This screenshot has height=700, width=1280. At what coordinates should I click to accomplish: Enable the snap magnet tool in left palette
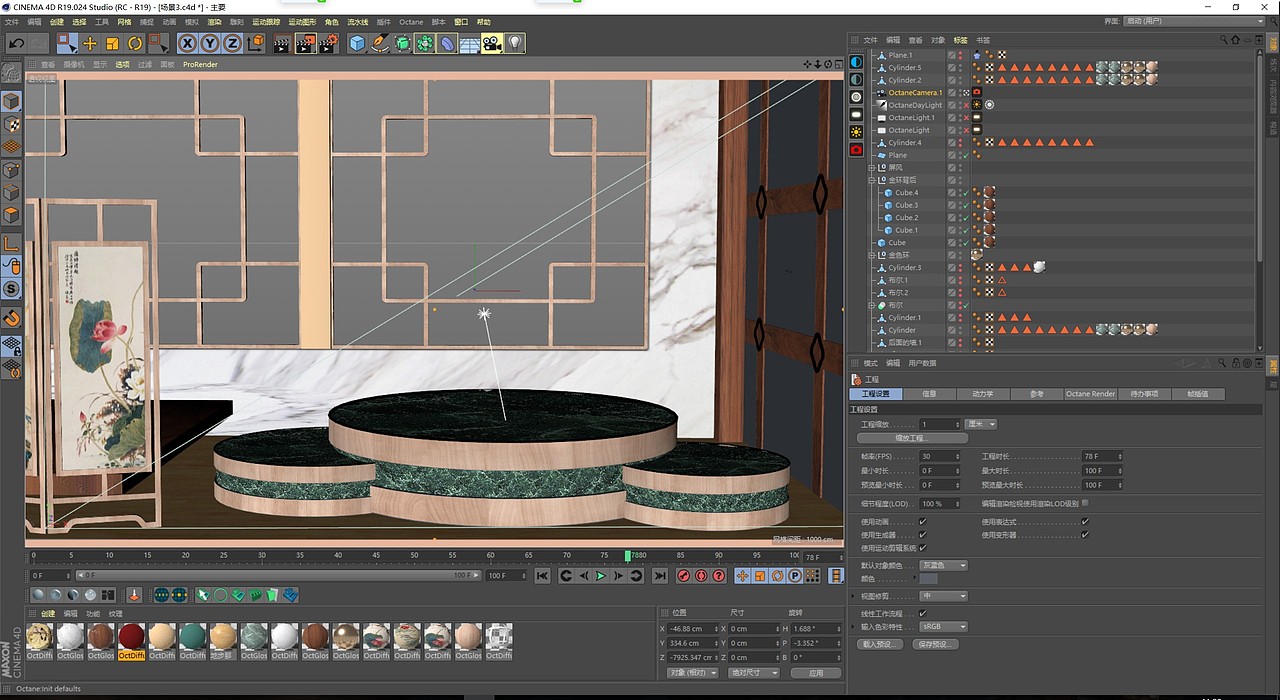[11, 318]
